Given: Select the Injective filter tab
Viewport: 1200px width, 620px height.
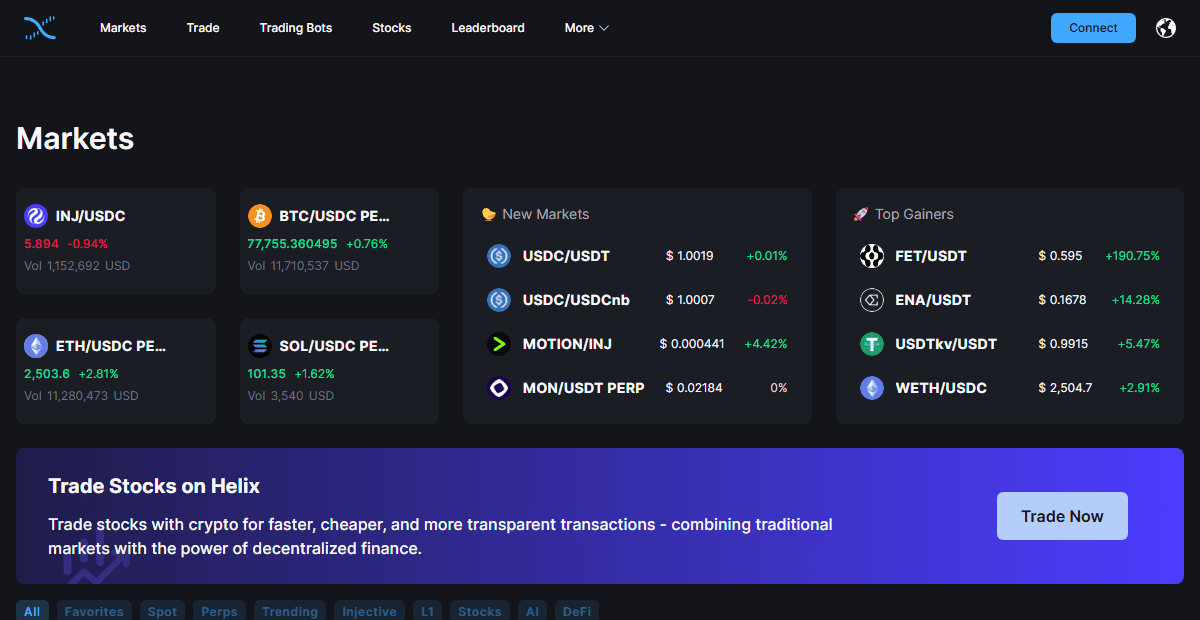Looking at the screenshot, I should 369,611.
